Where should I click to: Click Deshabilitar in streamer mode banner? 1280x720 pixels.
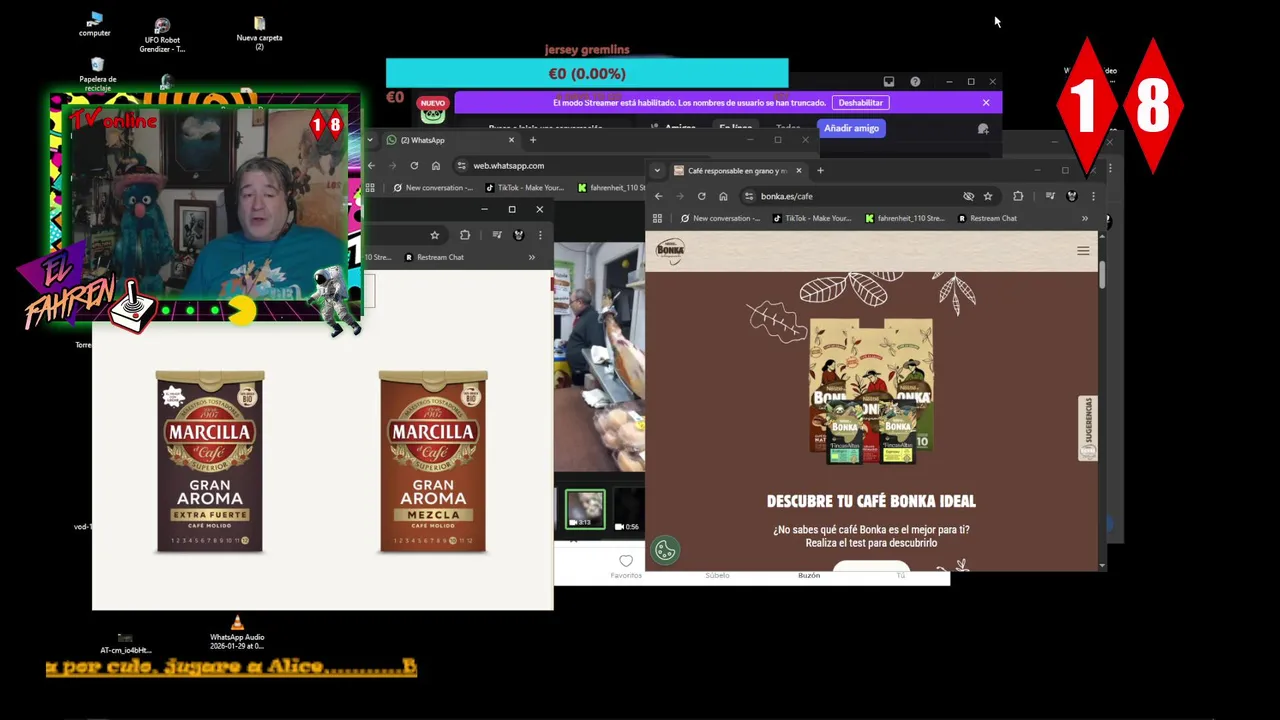click(x=860, y=103)
